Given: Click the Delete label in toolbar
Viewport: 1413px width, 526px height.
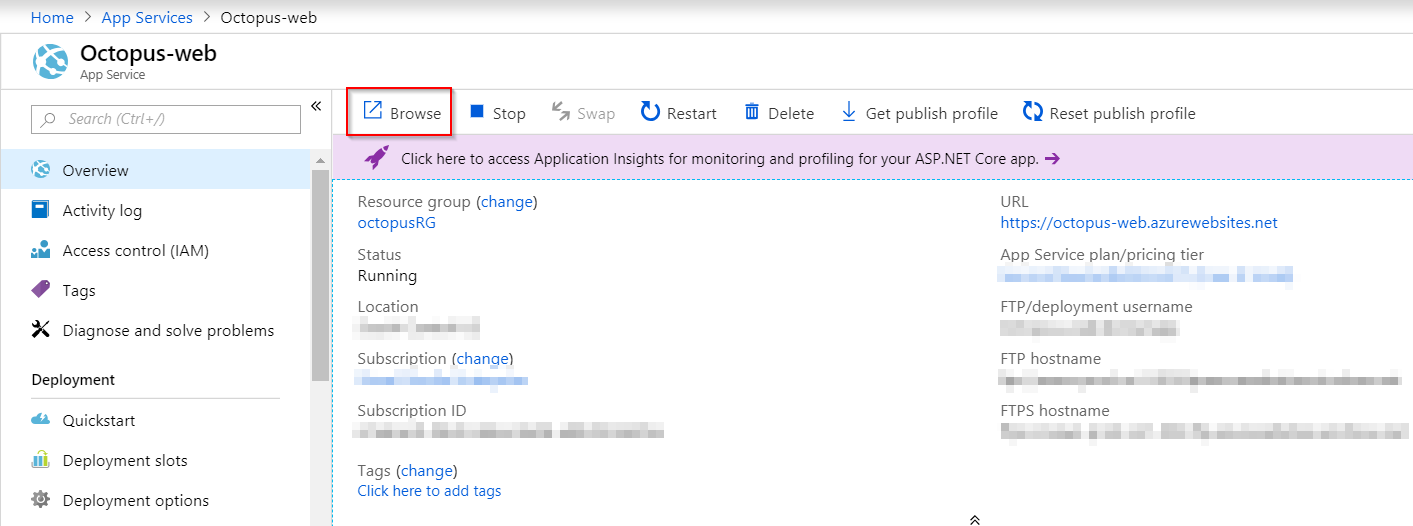Looking at the screenshot, I should [791, 113].
